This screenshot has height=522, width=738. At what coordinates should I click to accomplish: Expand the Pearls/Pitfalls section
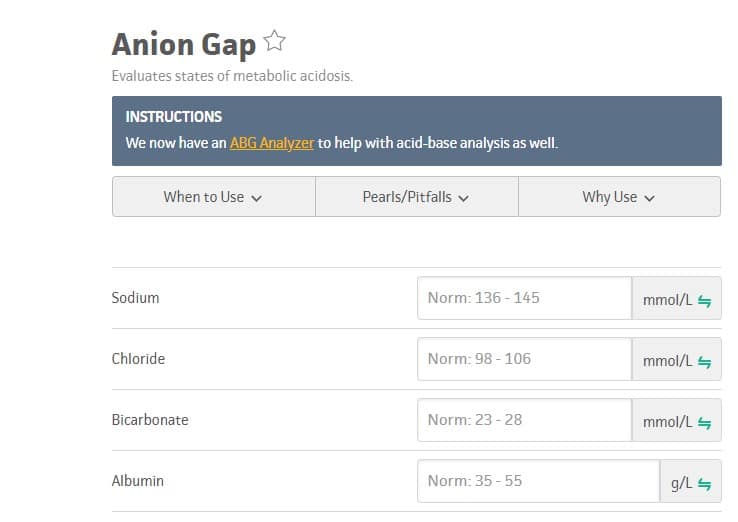pos(417,197)
